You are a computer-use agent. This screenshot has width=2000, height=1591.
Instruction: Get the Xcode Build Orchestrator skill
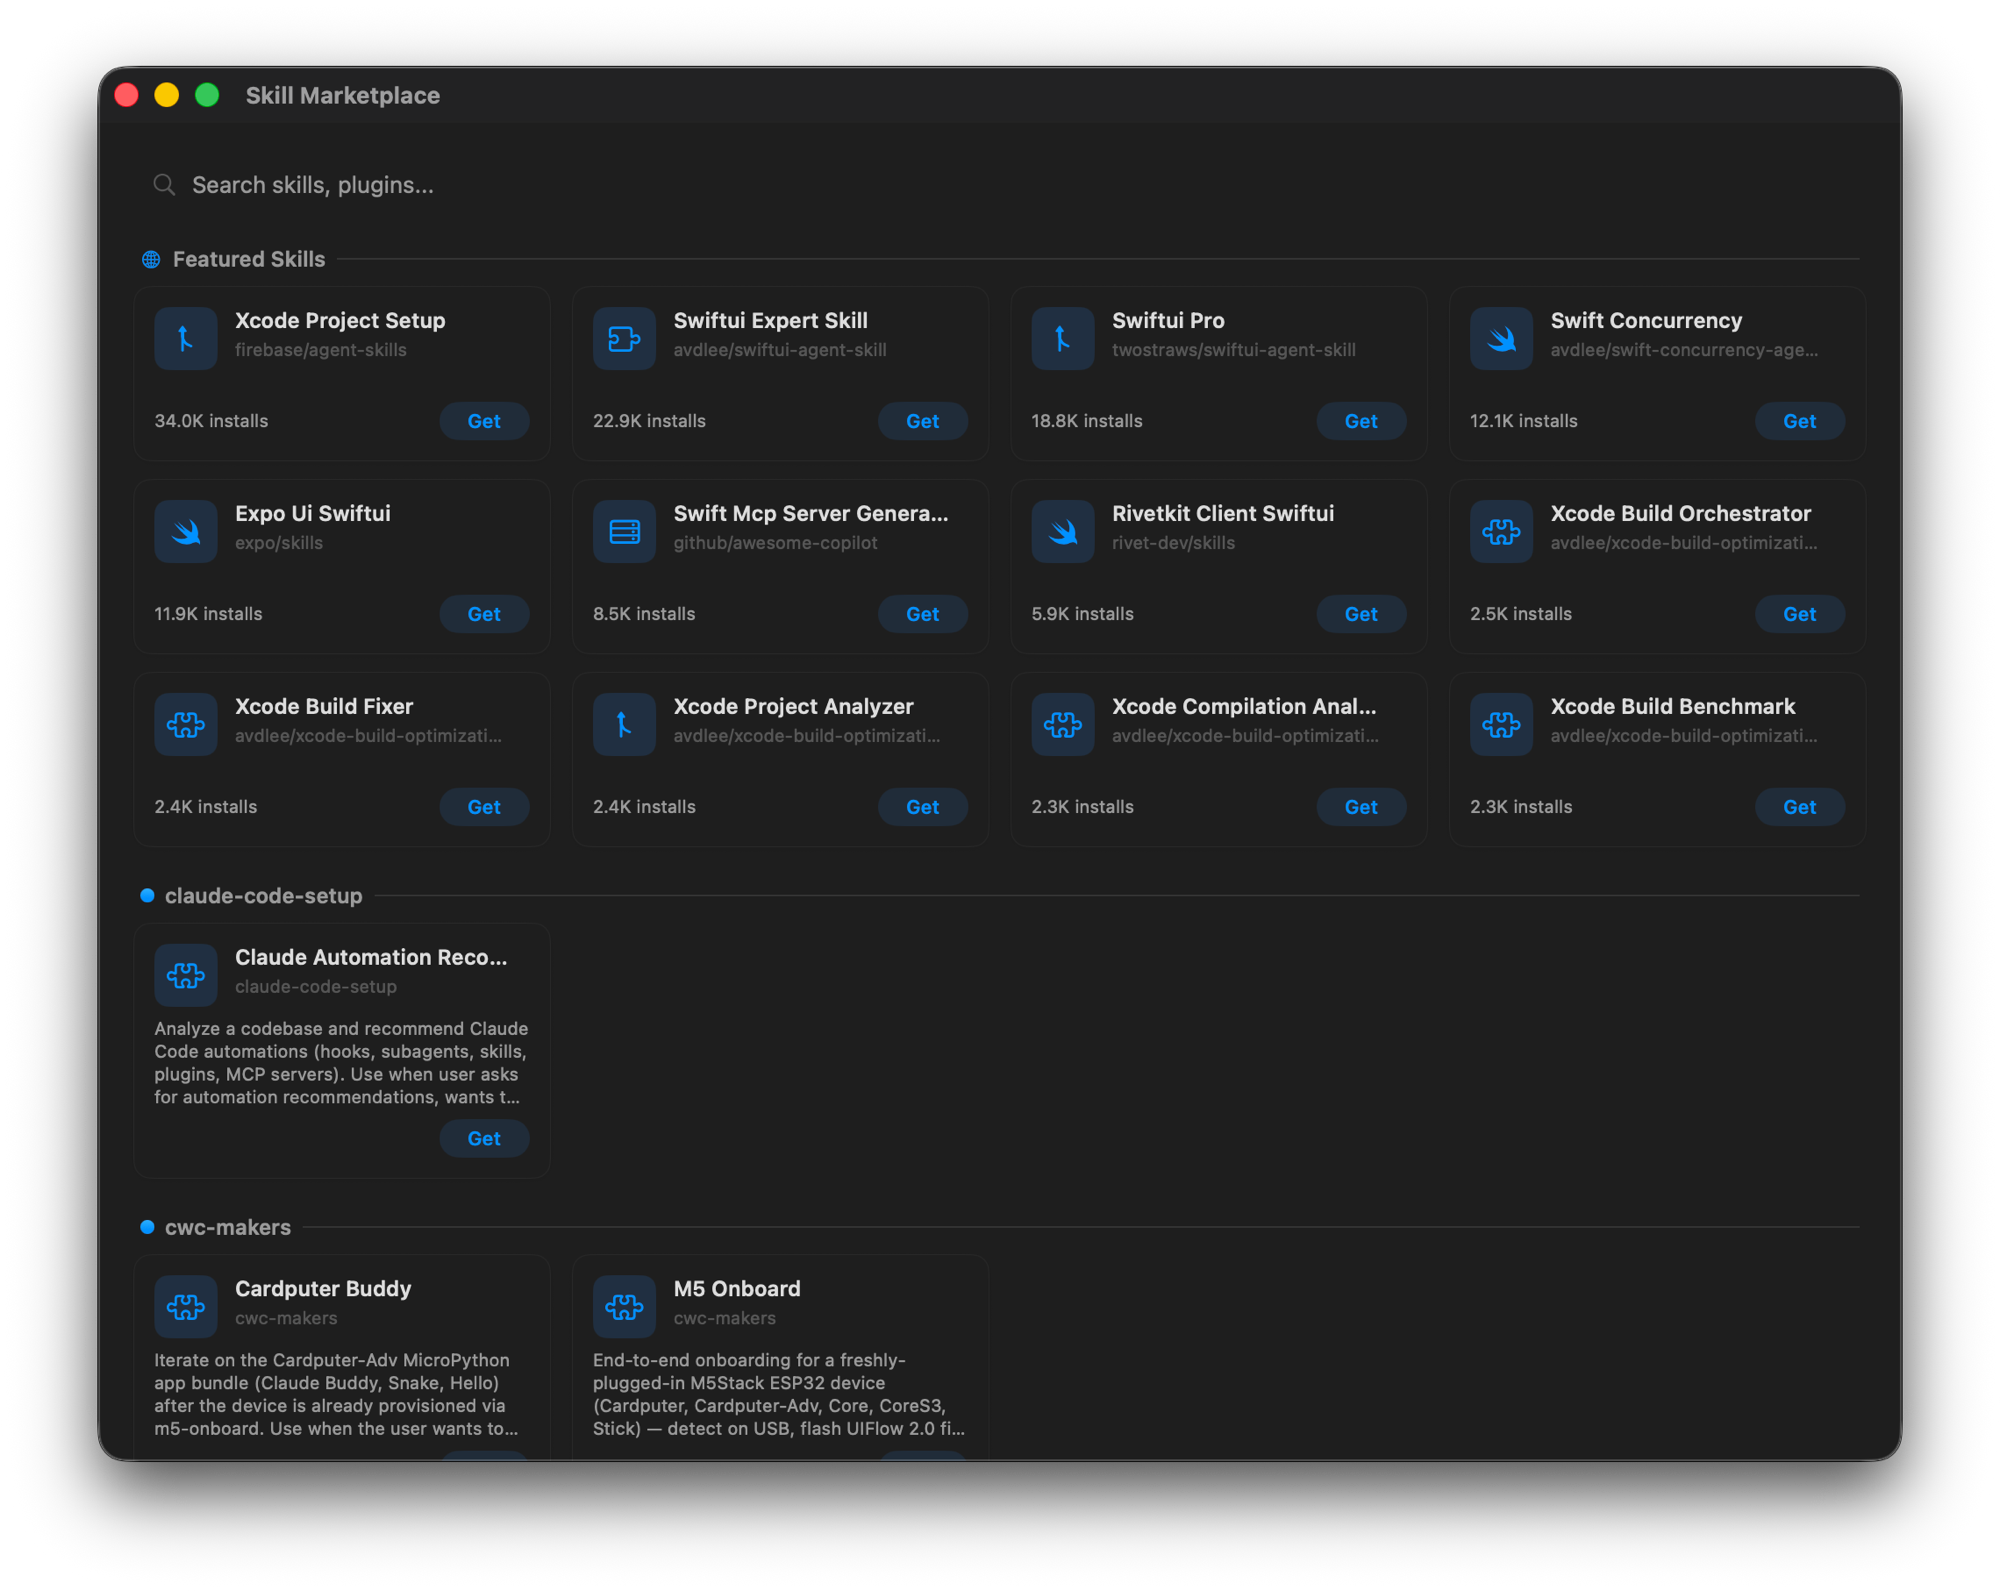[x=1799, y=614]
